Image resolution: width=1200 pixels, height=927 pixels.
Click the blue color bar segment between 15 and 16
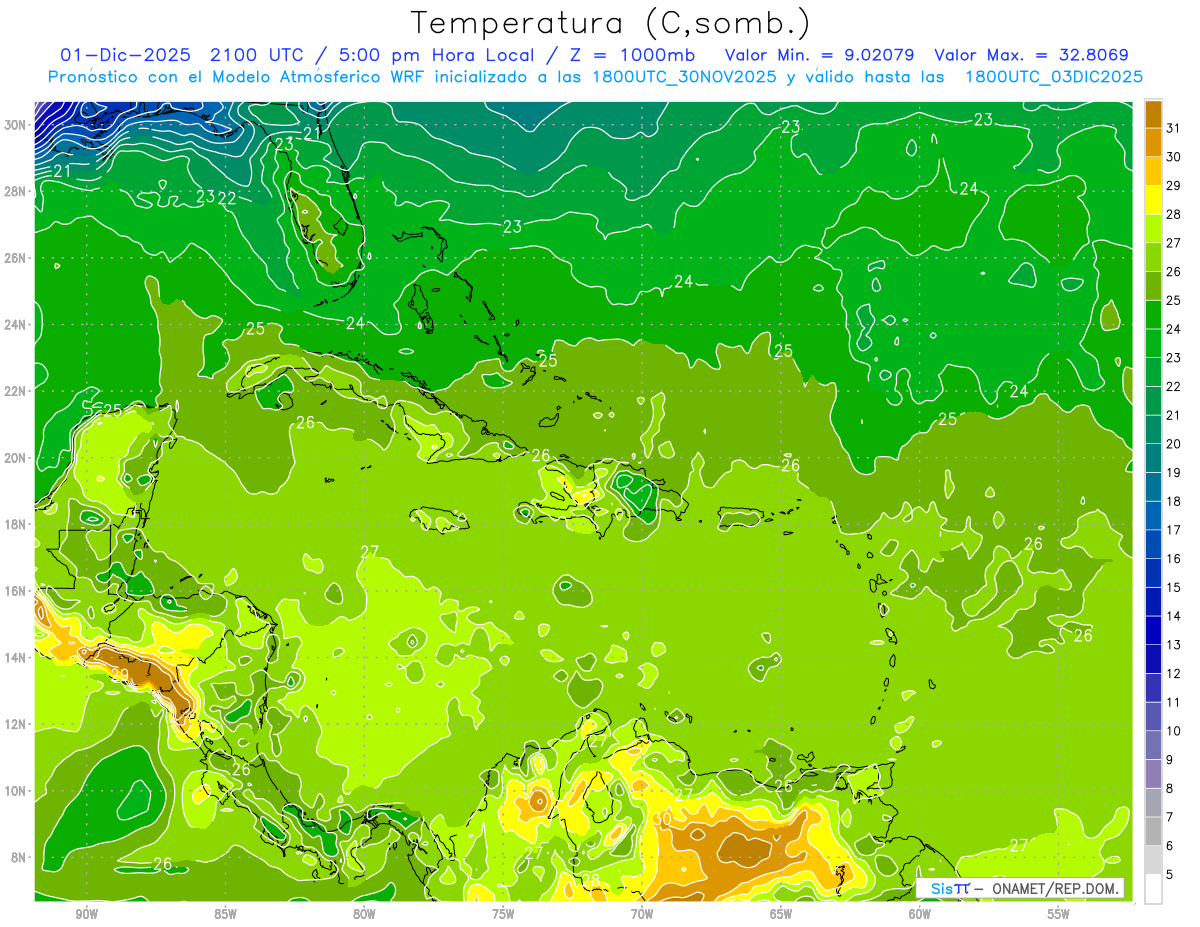[x=1153, y=574]
